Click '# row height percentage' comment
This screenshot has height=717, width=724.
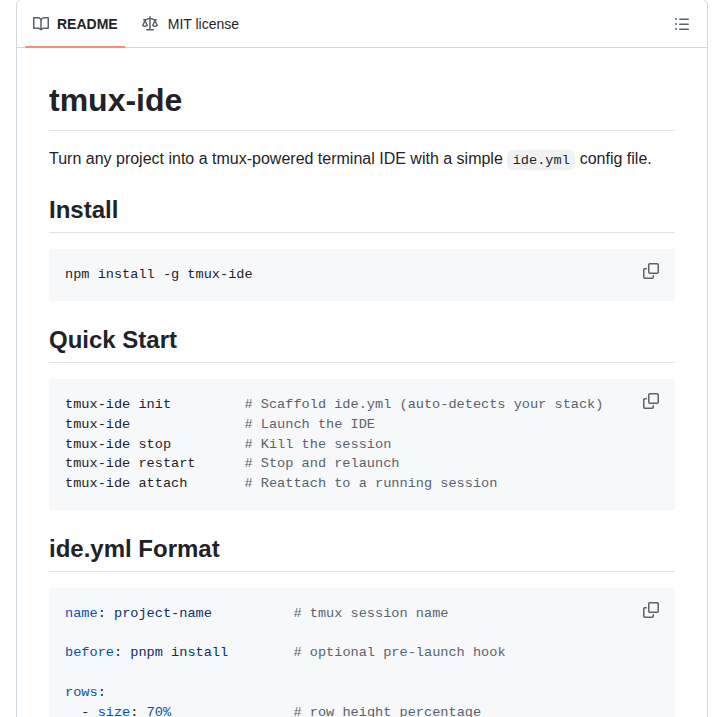(x=387, y=711)
